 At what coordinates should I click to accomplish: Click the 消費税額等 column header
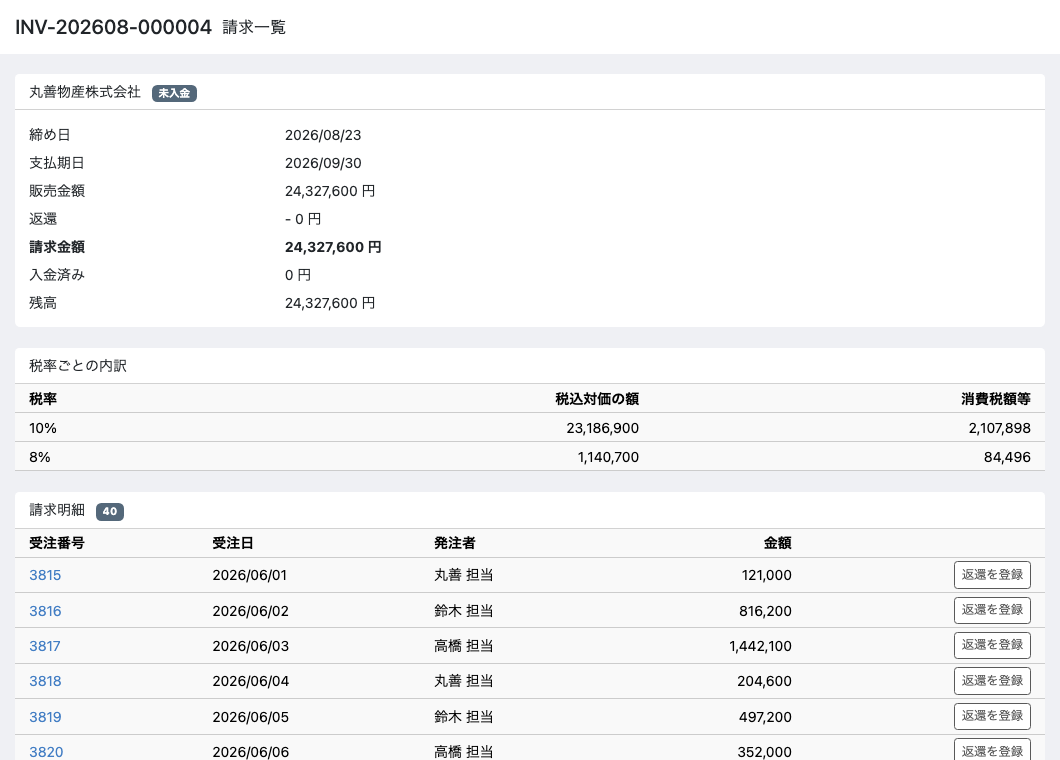click(x=996, y=399)
